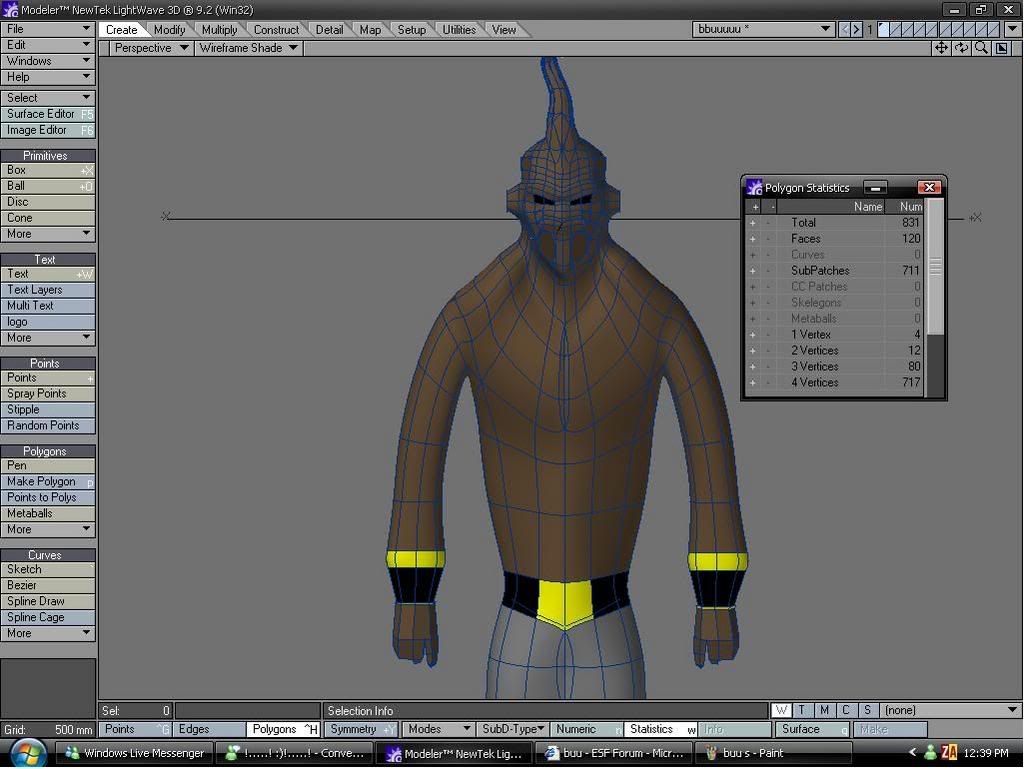Open the Windows Start orb
The width and height of the screenshot is (1024, 769).
[28, 753]
